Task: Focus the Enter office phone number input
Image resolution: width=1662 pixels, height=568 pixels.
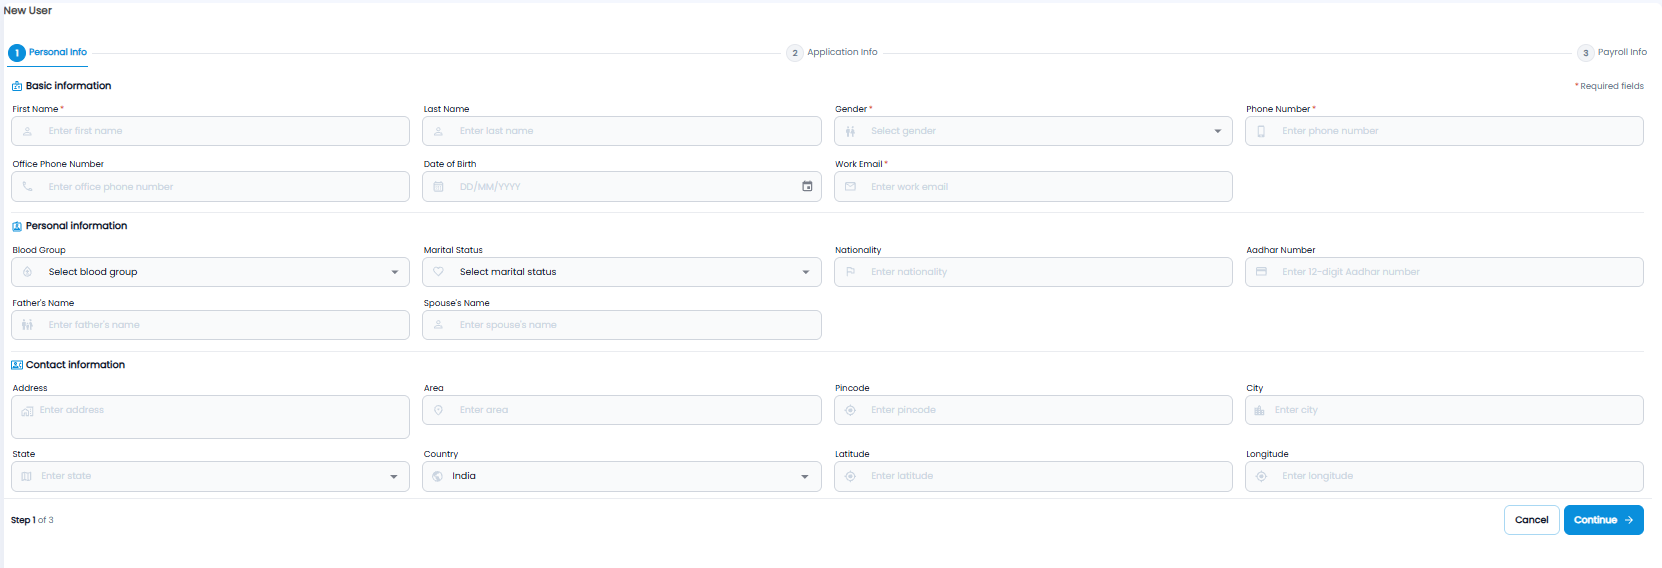Action: pyautogui.click(x=210, y=187)
